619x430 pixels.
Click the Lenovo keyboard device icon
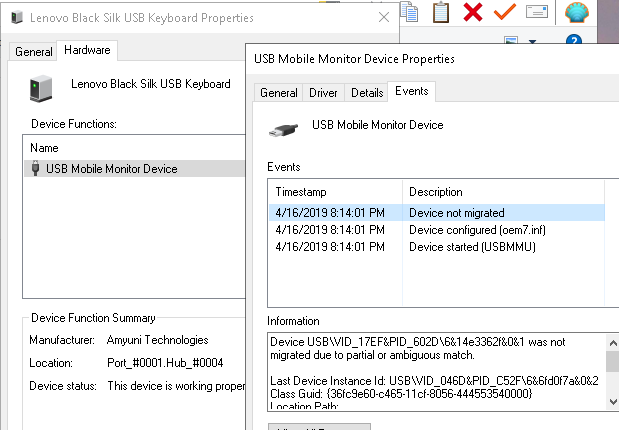click(x=41, y=88)
